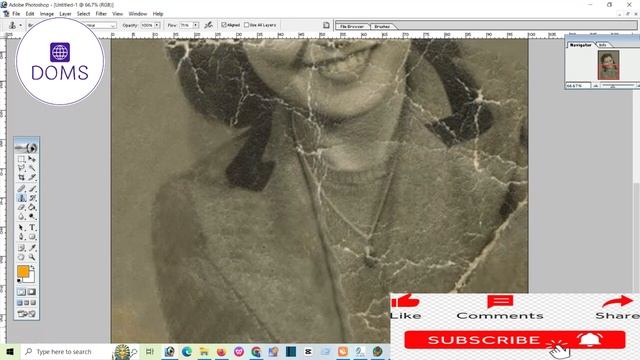Screen dimensions: 640x360
Task: Click the Opacity value field
Action: click(x=147, y=25)
